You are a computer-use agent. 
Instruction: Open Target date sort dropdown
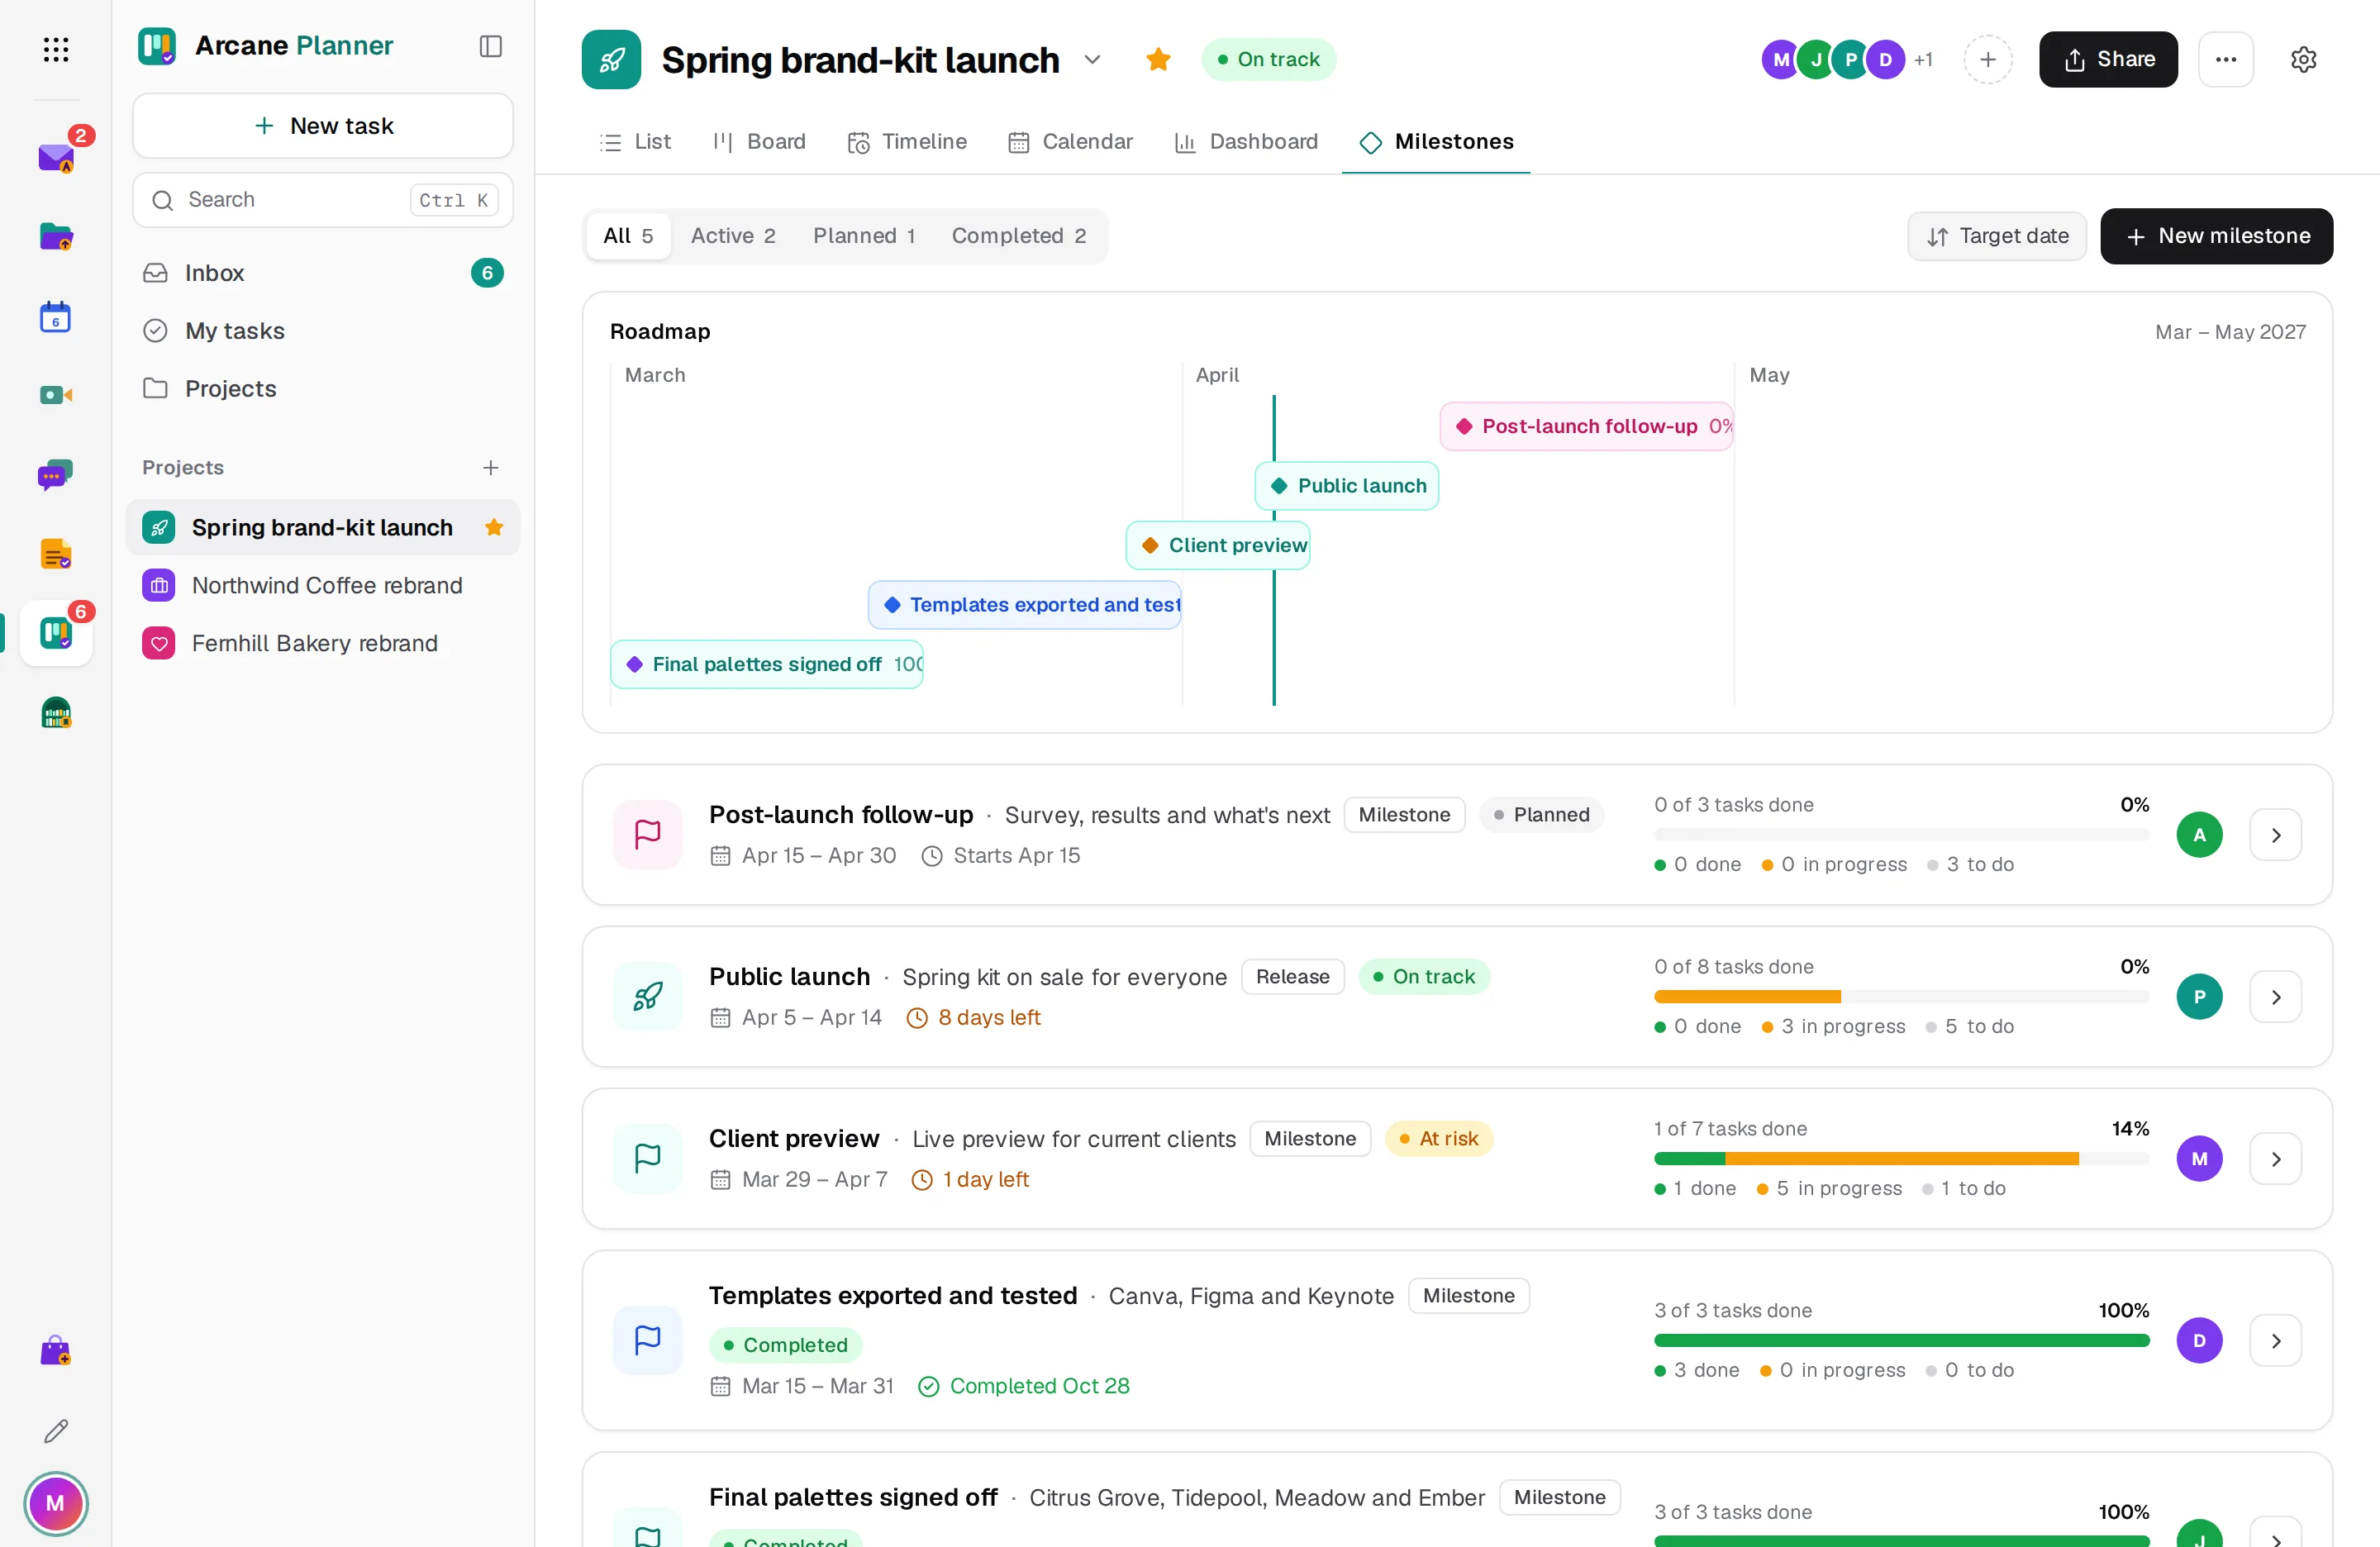[x=1997, y=236]
